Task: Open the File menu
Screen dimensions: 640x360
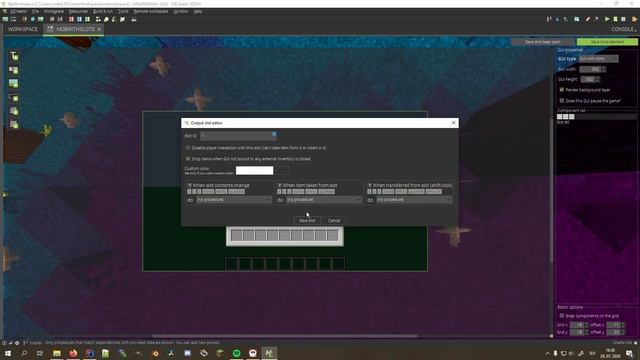Action: (x=36, y=11)
